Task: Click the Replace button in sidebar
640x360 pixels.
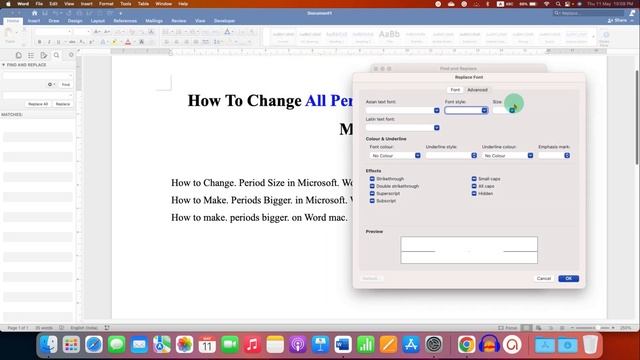Action: 63,104
